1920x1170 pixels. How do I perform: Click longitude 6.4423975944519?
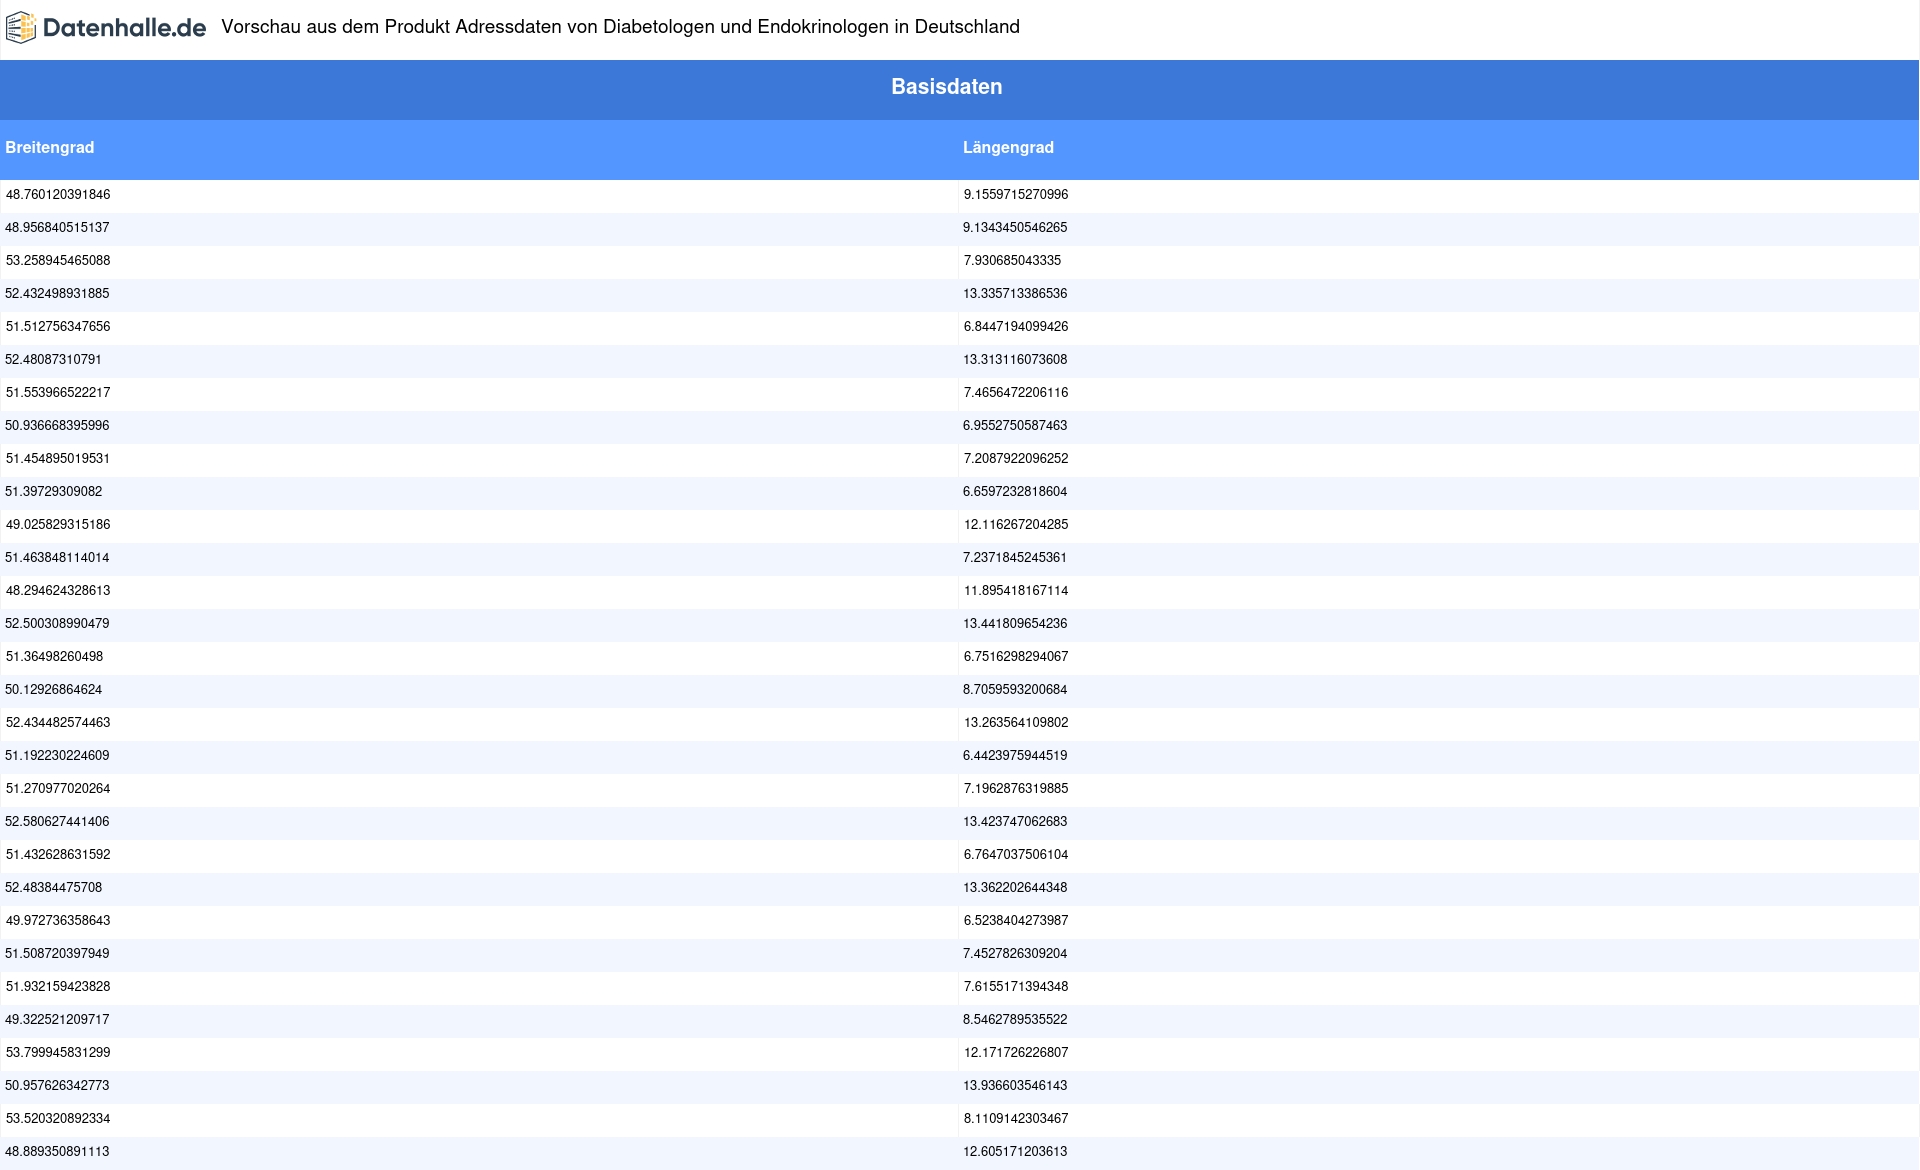1015,756
